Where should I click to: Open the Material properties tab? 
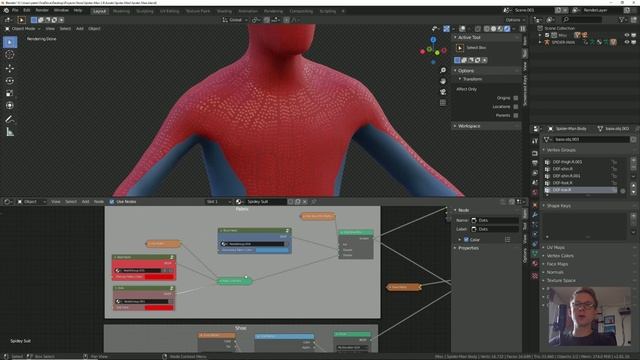(x=535, y=264)
